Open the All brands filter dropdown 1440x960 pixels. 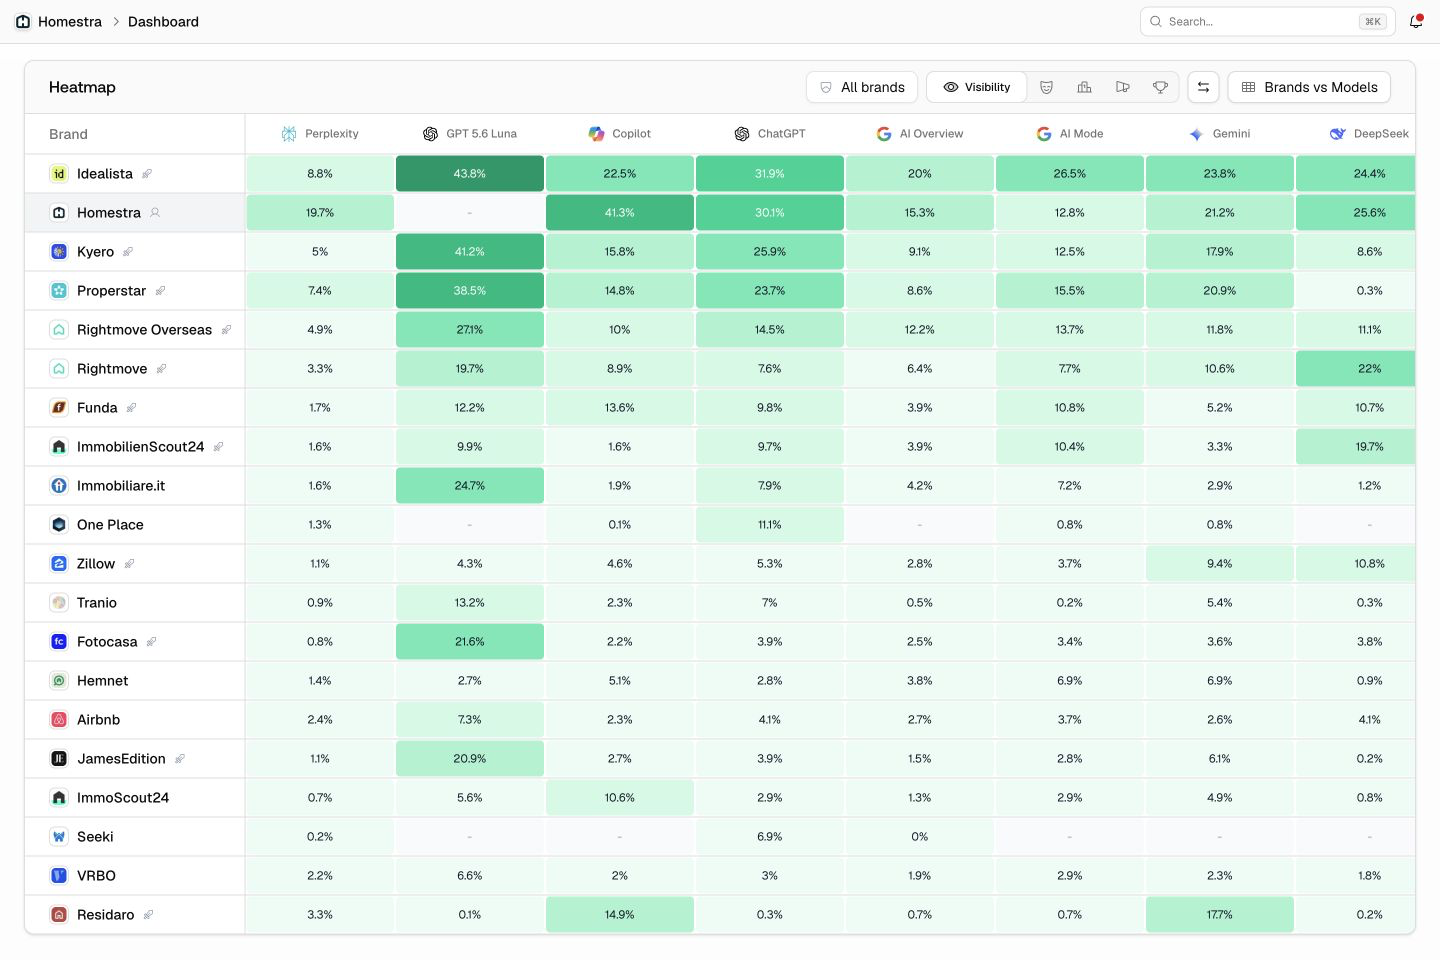point(862,87)
